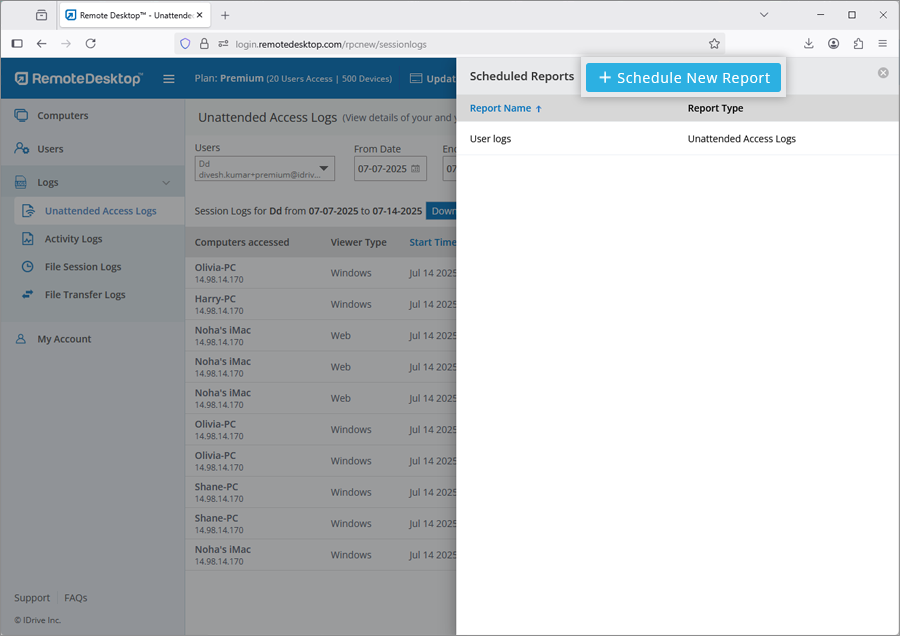Open the FAQs link
The image size is (900, 636).
coord(76,598)
